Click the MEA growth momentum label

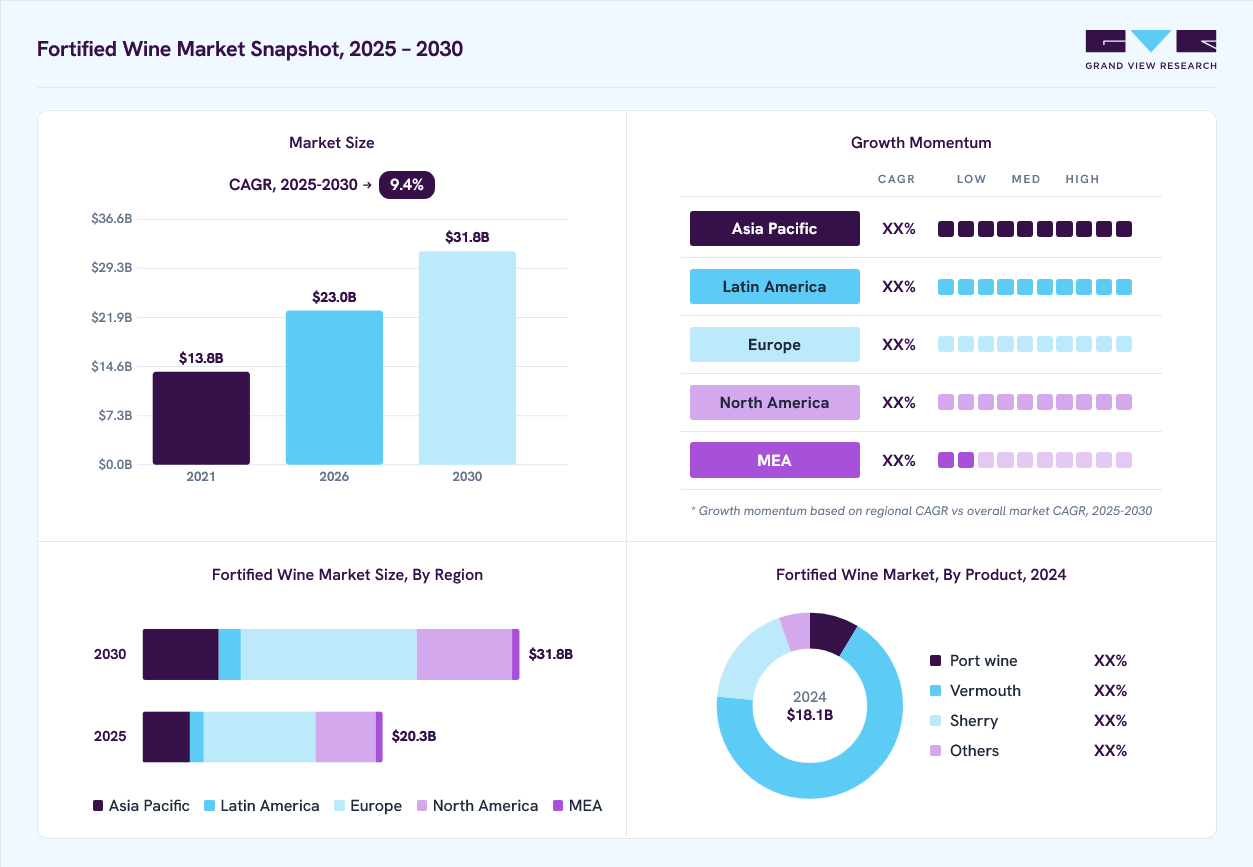[x=775, y=460]
